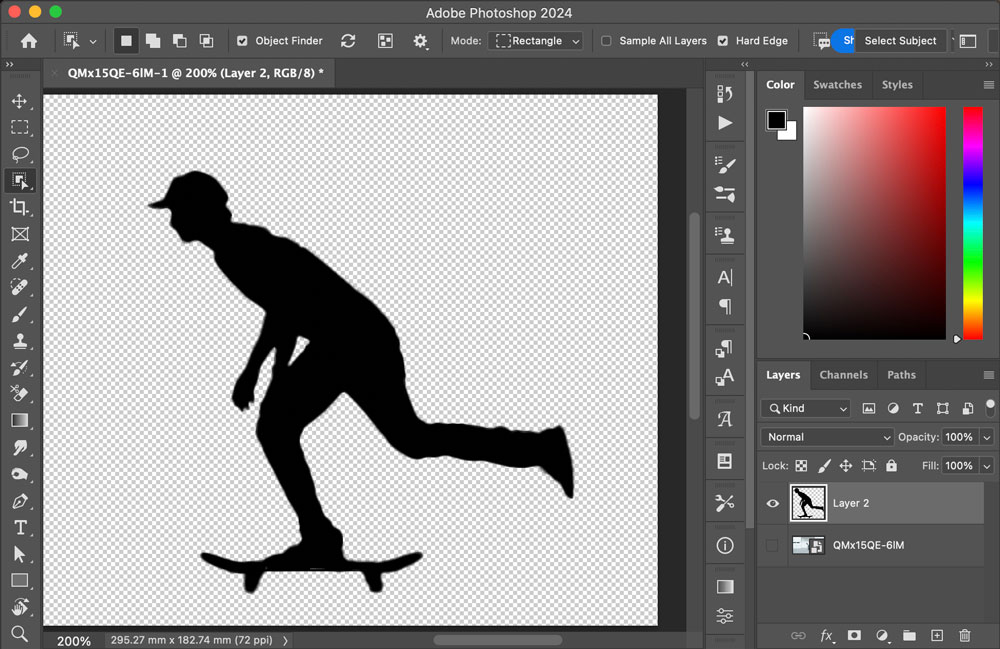1000x649 pixels.
Task: Enable Sample All Layers checkbox
Action: click(607, 41)
